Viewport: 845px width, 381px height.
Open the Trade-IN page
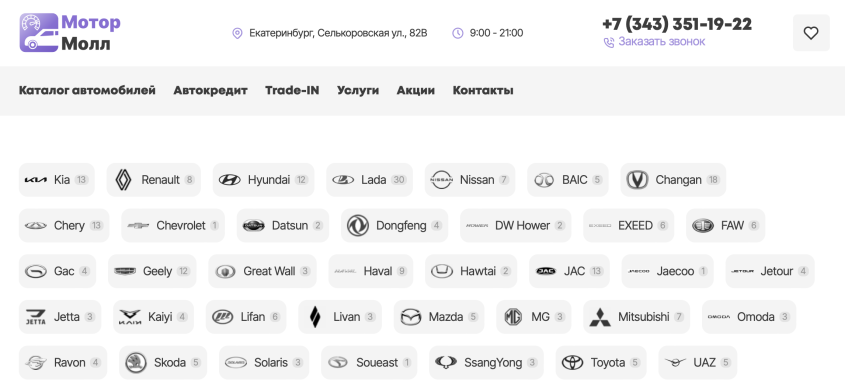click(292, 91)
